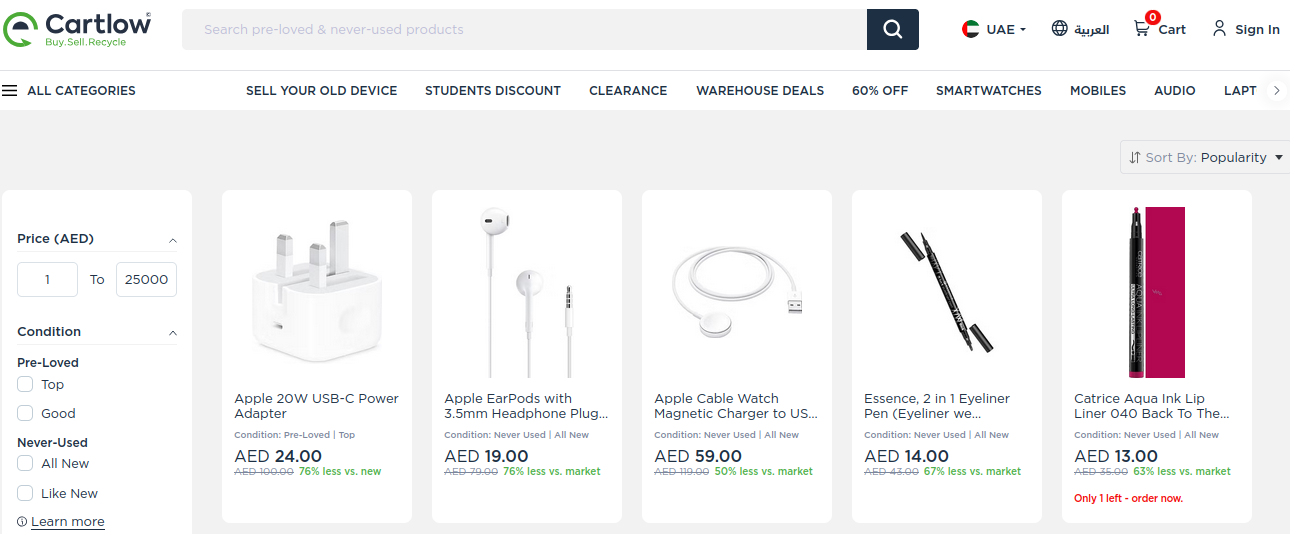1290x534 pixels.
Task: Collapse the Condition filter section
Action: (172, 333)
